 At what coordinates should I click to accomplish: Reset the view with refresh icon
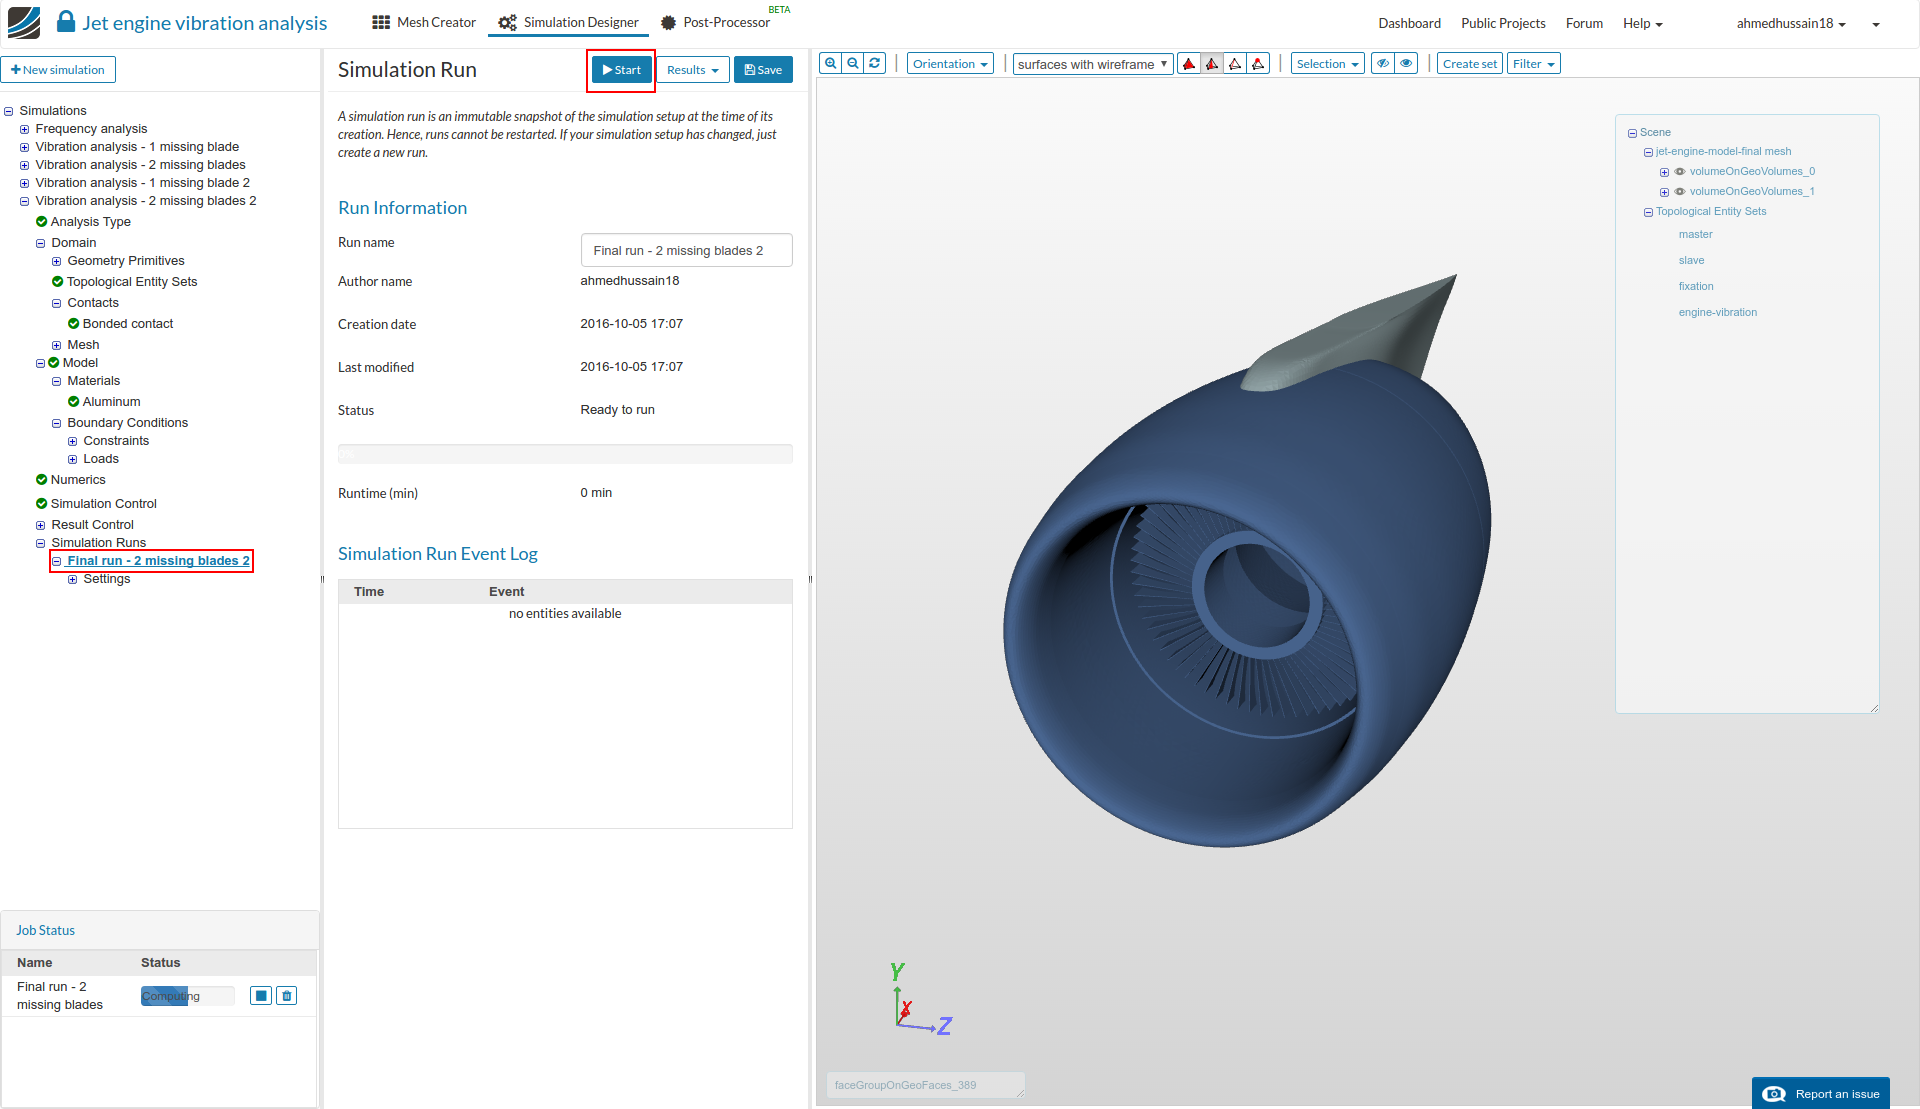tap(875, 63)
